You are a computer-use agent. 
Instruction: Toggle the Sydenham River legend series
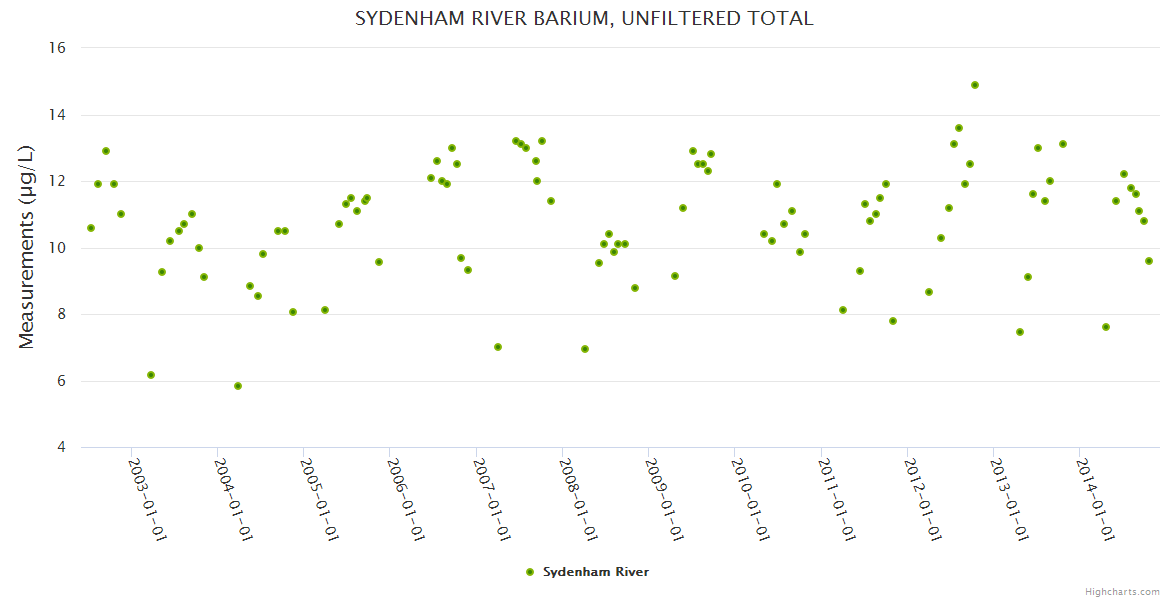pos(595,572)
